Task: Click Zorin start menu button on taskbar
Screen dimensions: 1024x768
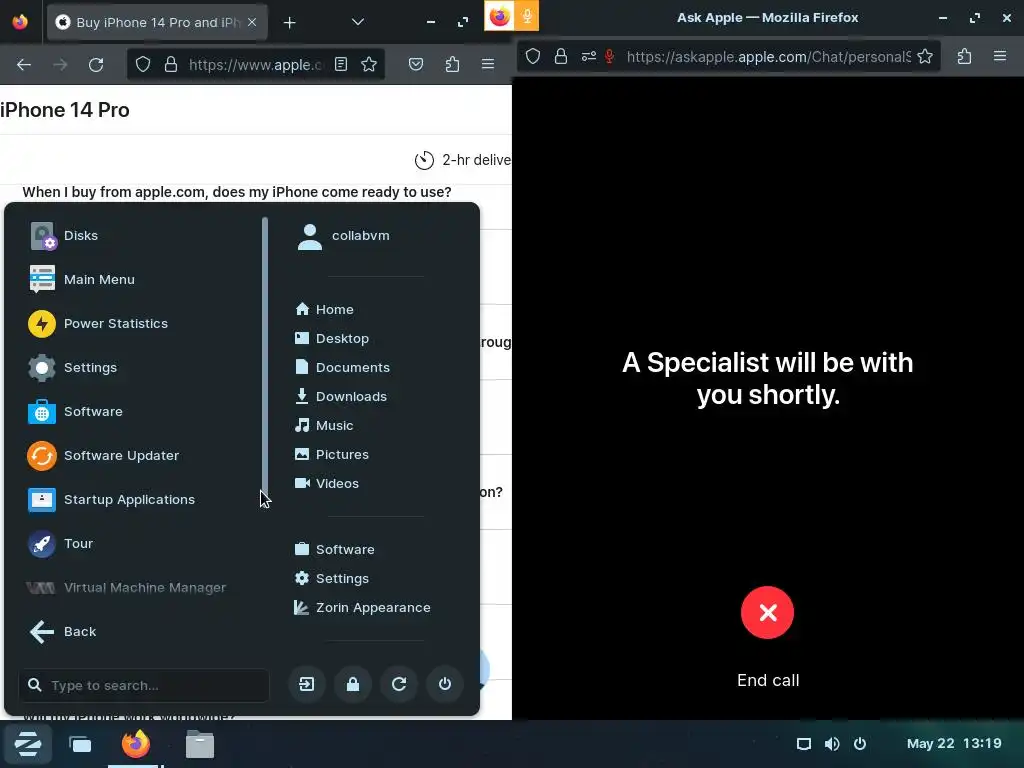Action: point(27,744)
